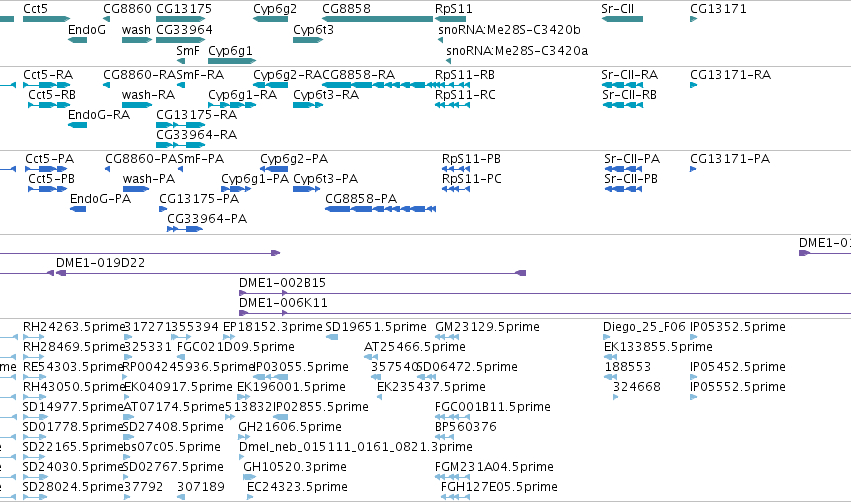Click EST GH21606.5prime
Image resolution: width=851 pixels, height=502 pixels.
pyautogui.click(x=244, y=437)
